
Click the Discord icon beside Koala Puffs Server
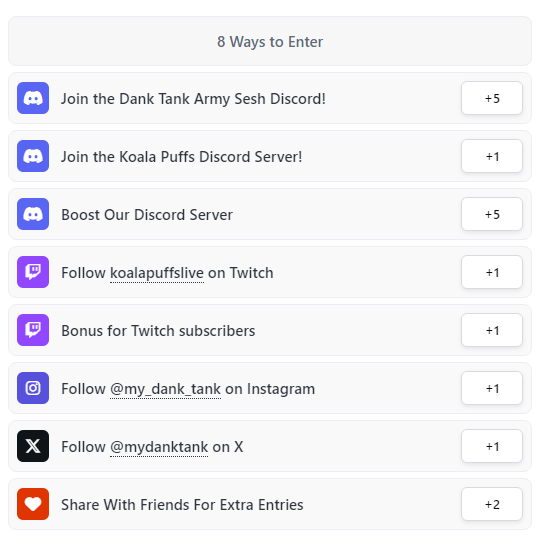point(33,156)
